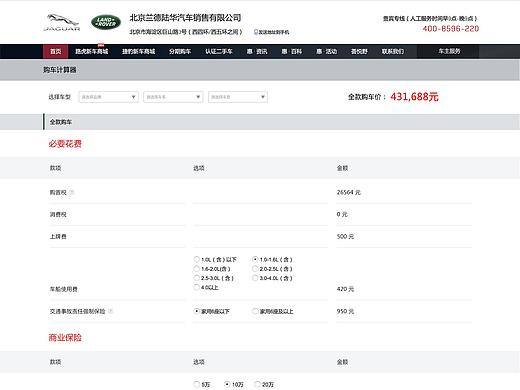Select the 3.0-4.0L(含) displacement option
520x390 pixels.
[255, 278]
